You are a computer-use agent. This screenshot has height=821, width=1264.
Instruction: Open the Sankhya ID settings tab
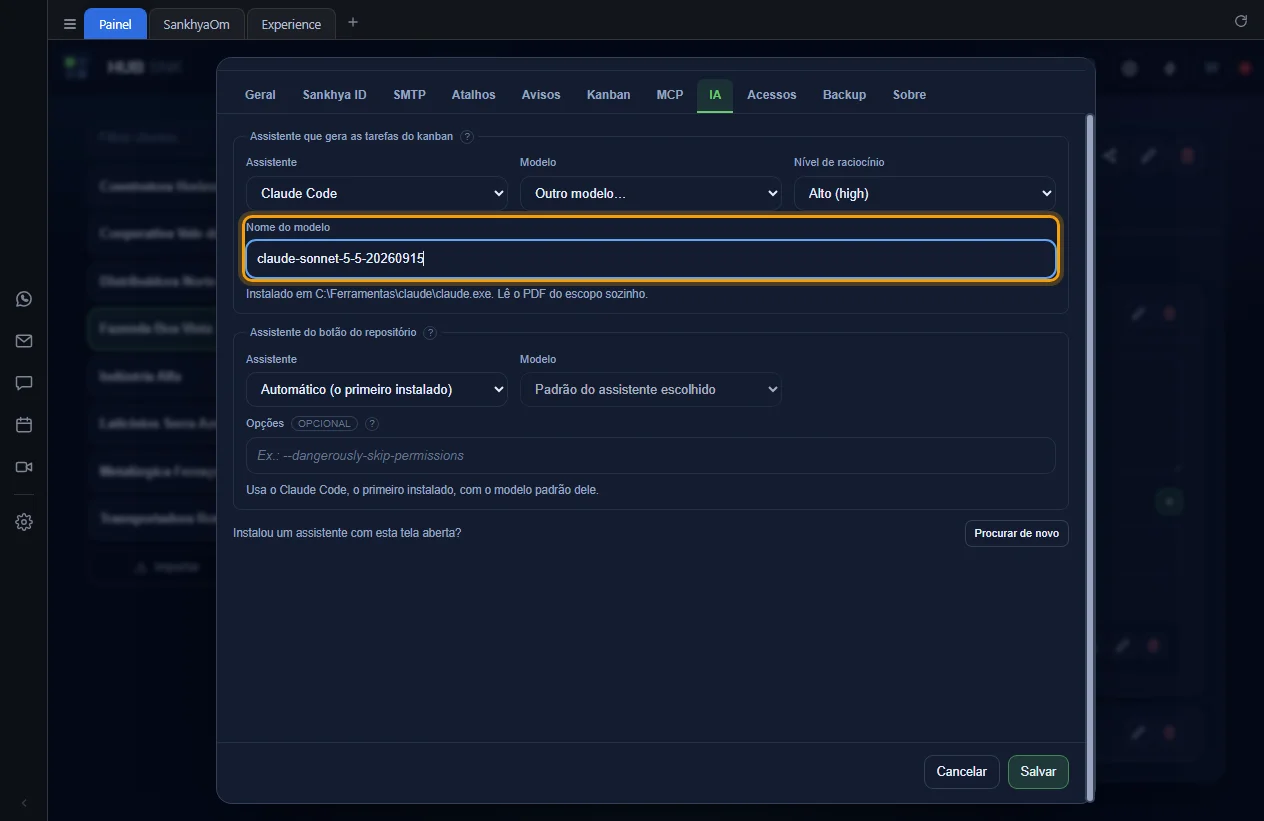pyautogui.click(x=335, y=95)
